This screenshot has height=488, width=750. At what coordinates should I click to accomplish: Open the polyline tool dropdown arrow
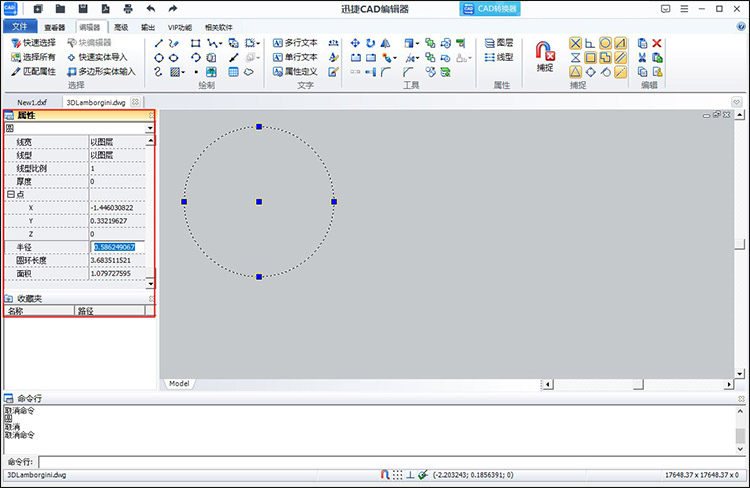(221, 44)
